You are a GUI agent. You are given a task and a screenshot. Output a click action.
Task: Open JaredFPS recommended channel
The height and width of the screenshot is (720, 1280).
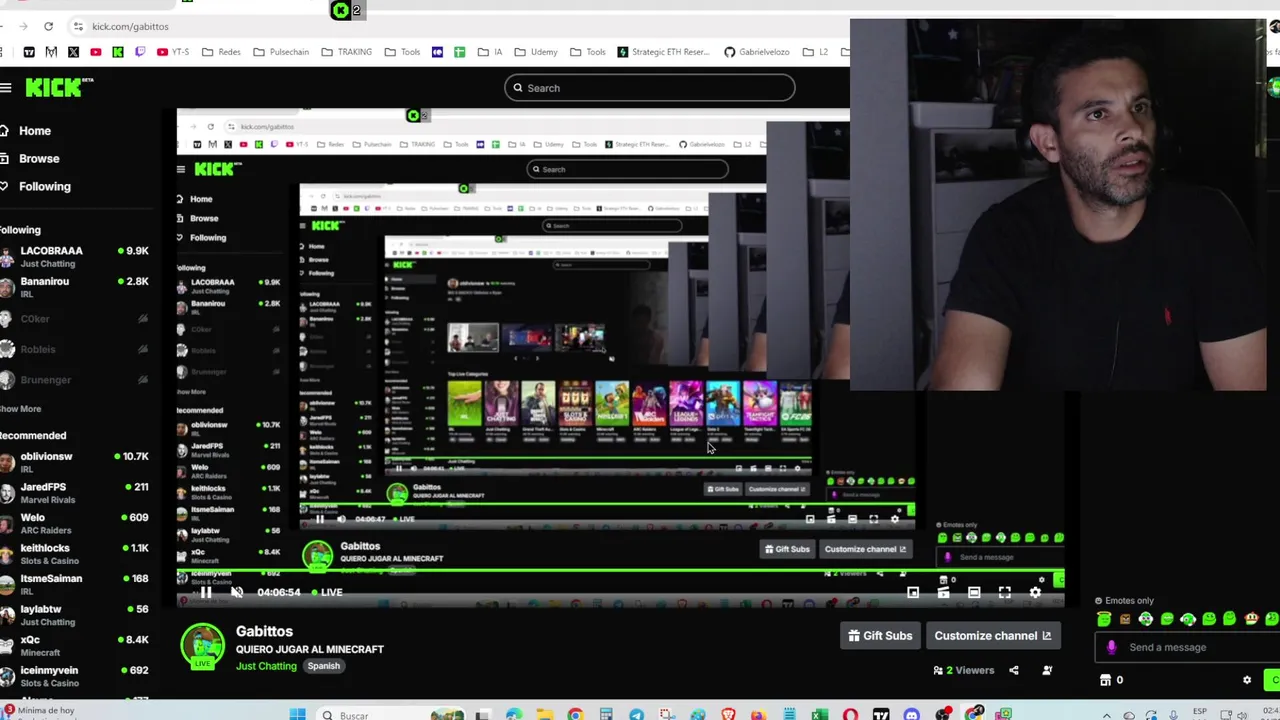pyautogui.click(x=75, y=493)
